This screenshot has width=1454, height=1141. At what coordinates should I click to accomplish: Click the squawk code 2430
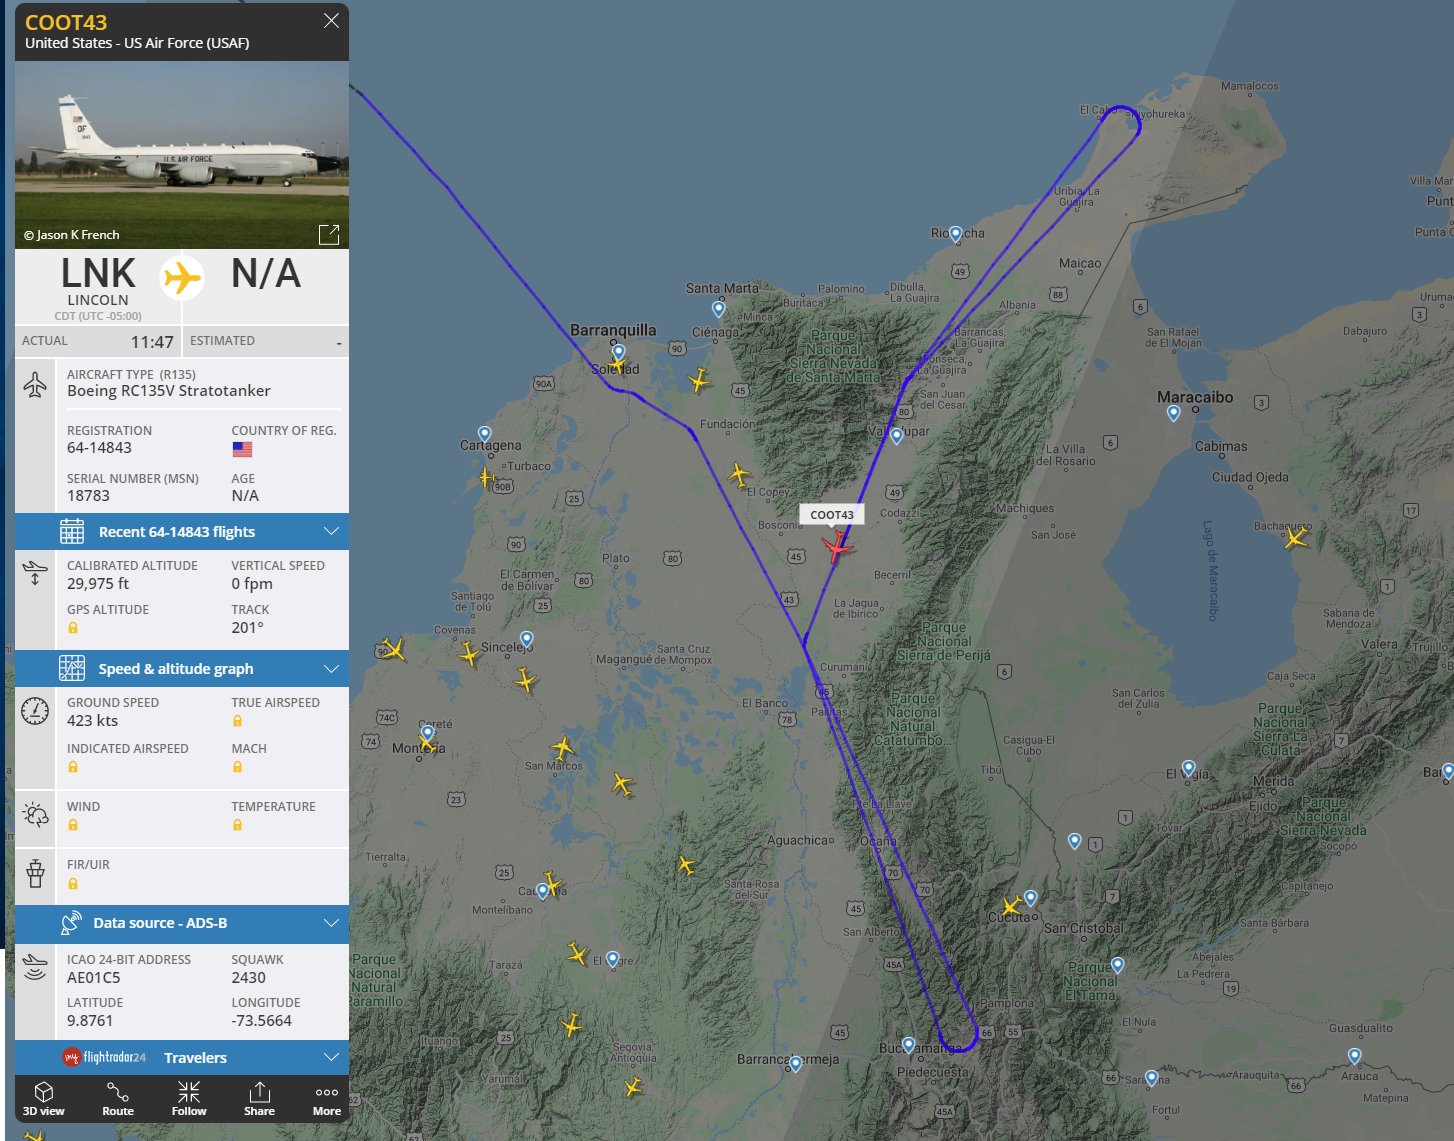tap(248, 977)
